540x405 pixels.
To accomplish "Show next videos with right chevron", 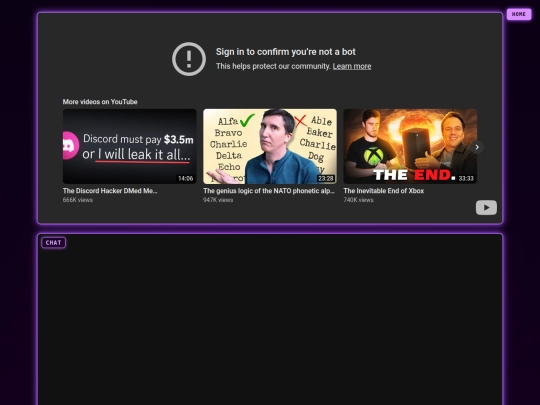I will coord(477,147).
